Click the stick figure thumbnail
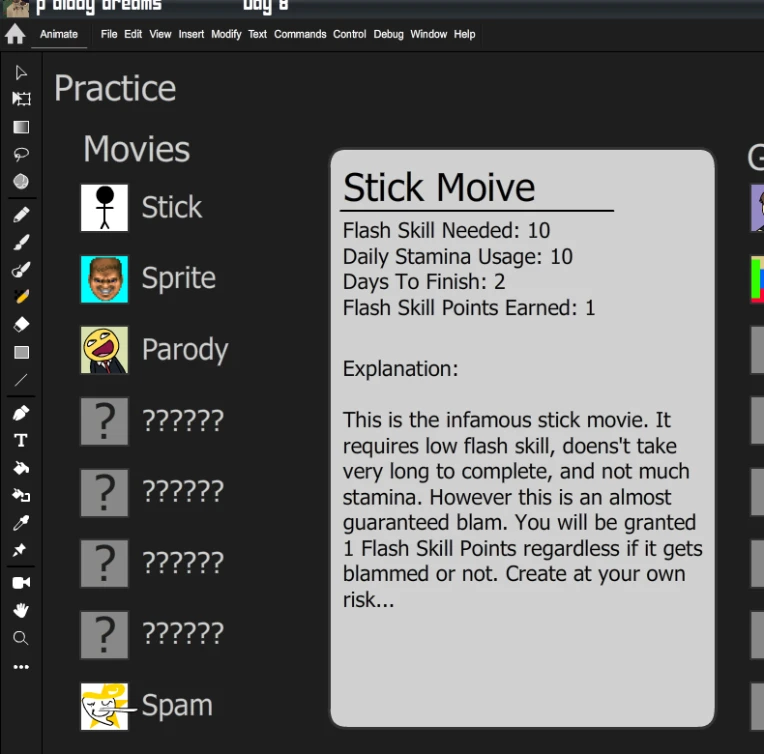 (x=104, y=208)
